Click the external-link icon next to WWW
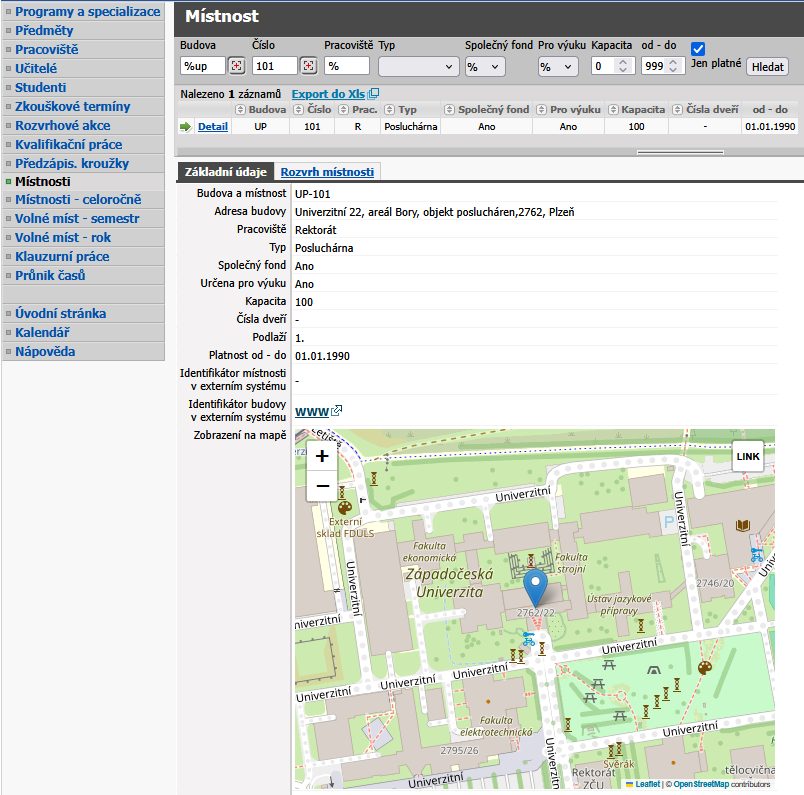Image resolution: width=804 pixels, height=795 pixels. (x=337, y=411)
